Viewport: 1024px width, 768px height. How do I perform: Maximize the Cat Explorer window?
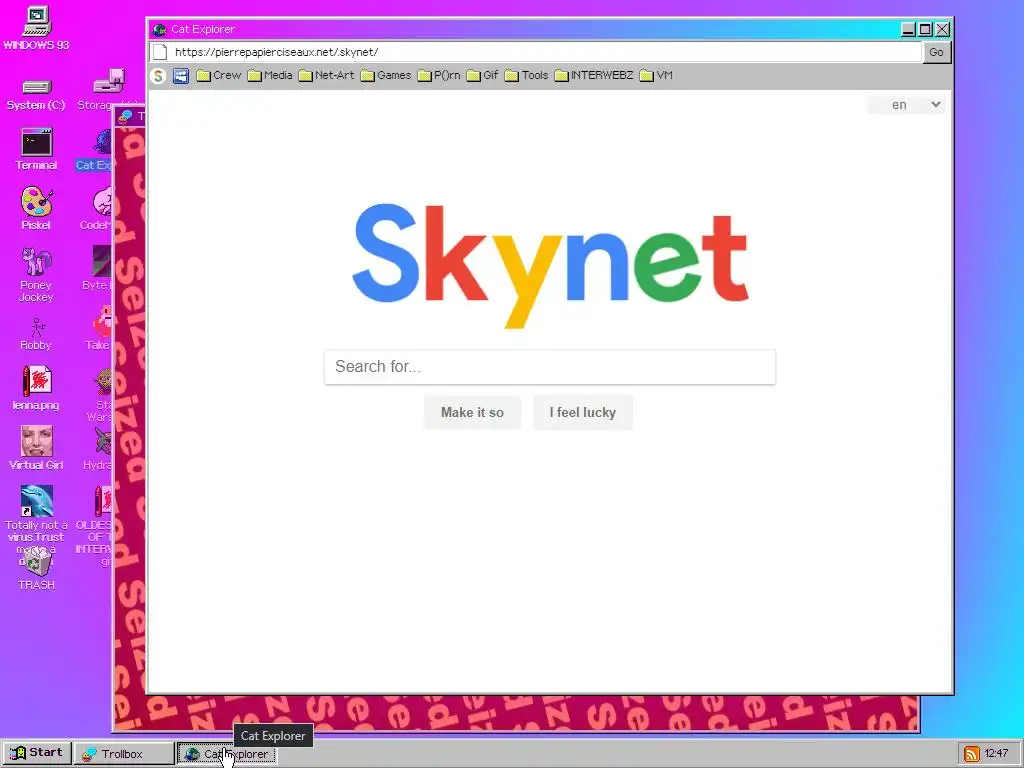pos(925,29)
